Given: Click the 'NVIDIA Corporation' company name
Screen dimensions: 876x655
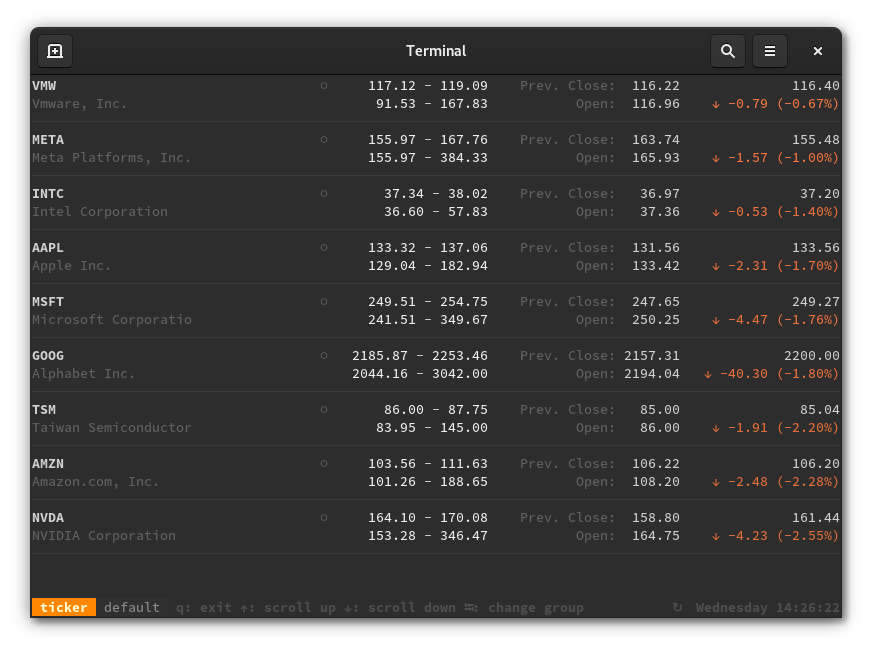Looking at the screenshot, I should tap(104, 535).
